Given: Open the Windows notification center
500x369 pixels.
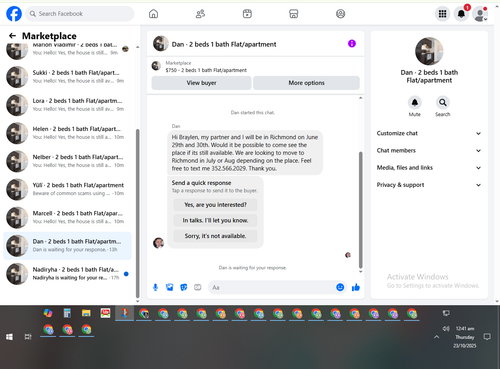Looking at the screenshot, I should (487, 337).
